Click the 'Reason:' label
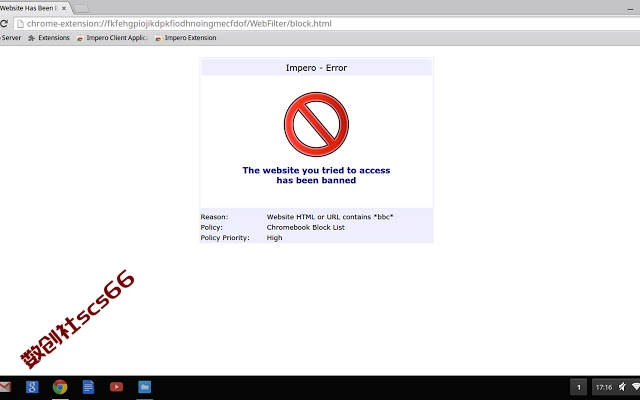Image resolution: width=640 pixels, height=400 pixels. pos(214,217)
